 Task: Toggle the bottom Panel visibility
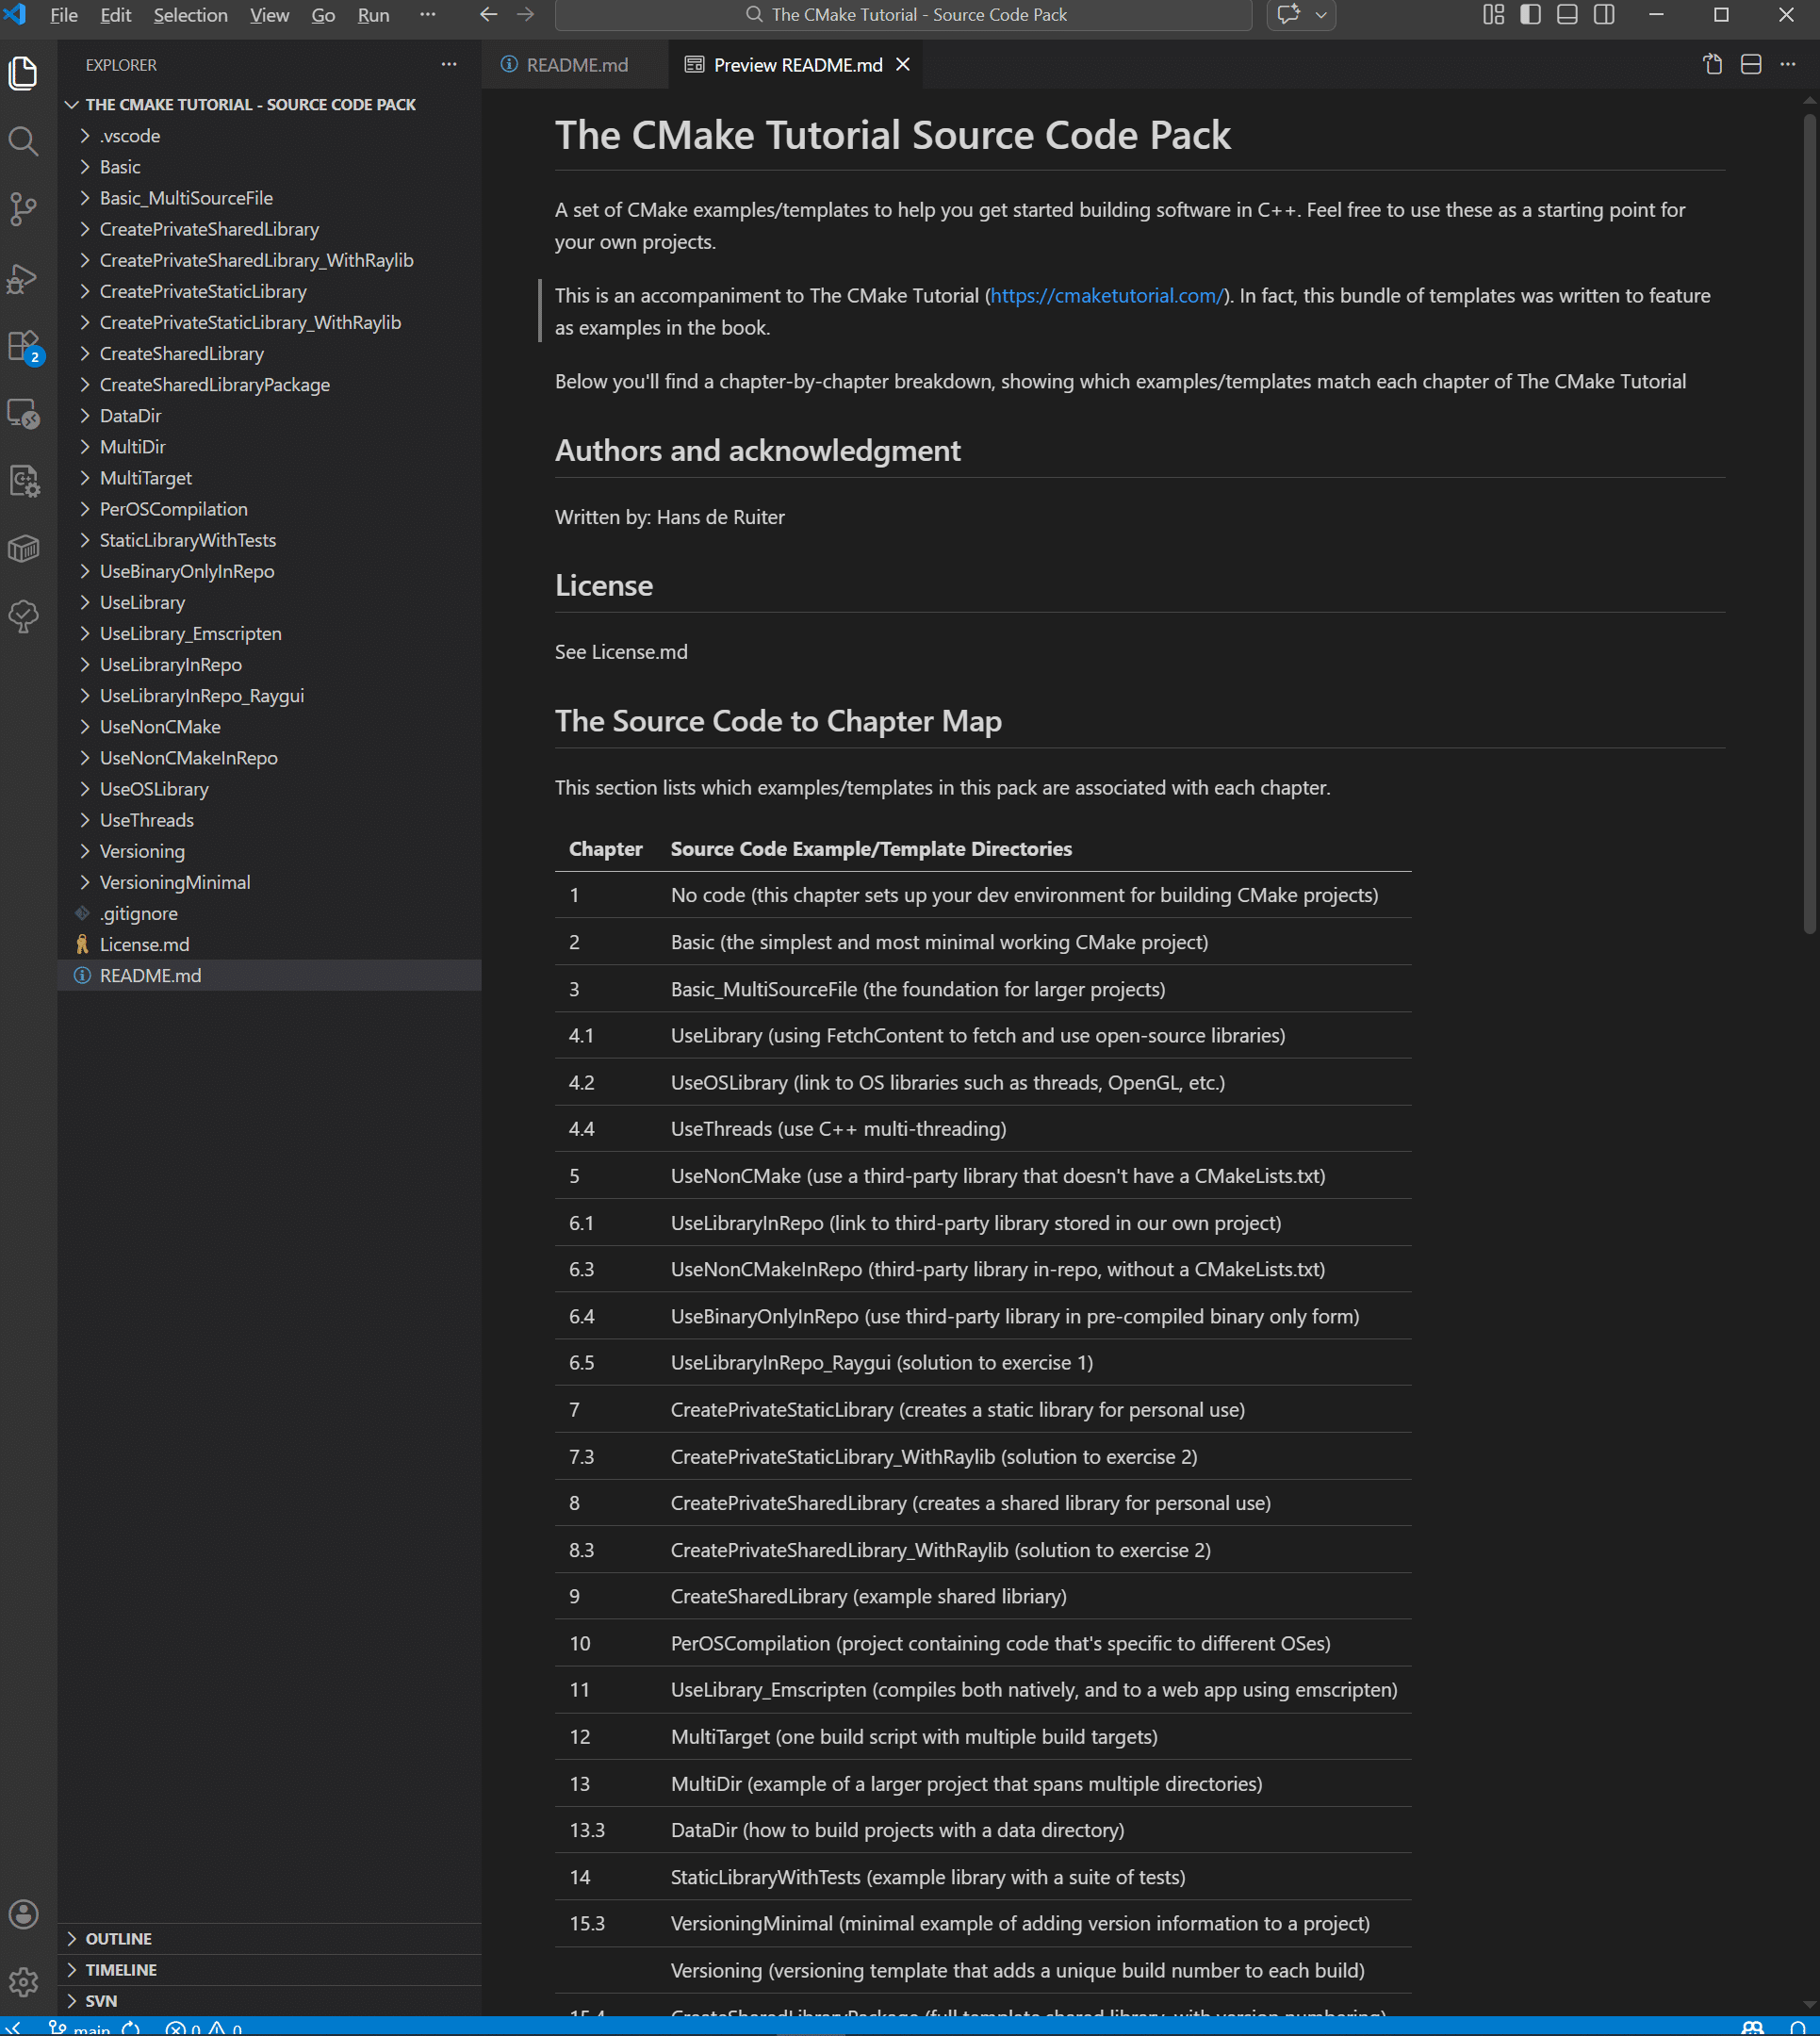[x=1567, y=15]
